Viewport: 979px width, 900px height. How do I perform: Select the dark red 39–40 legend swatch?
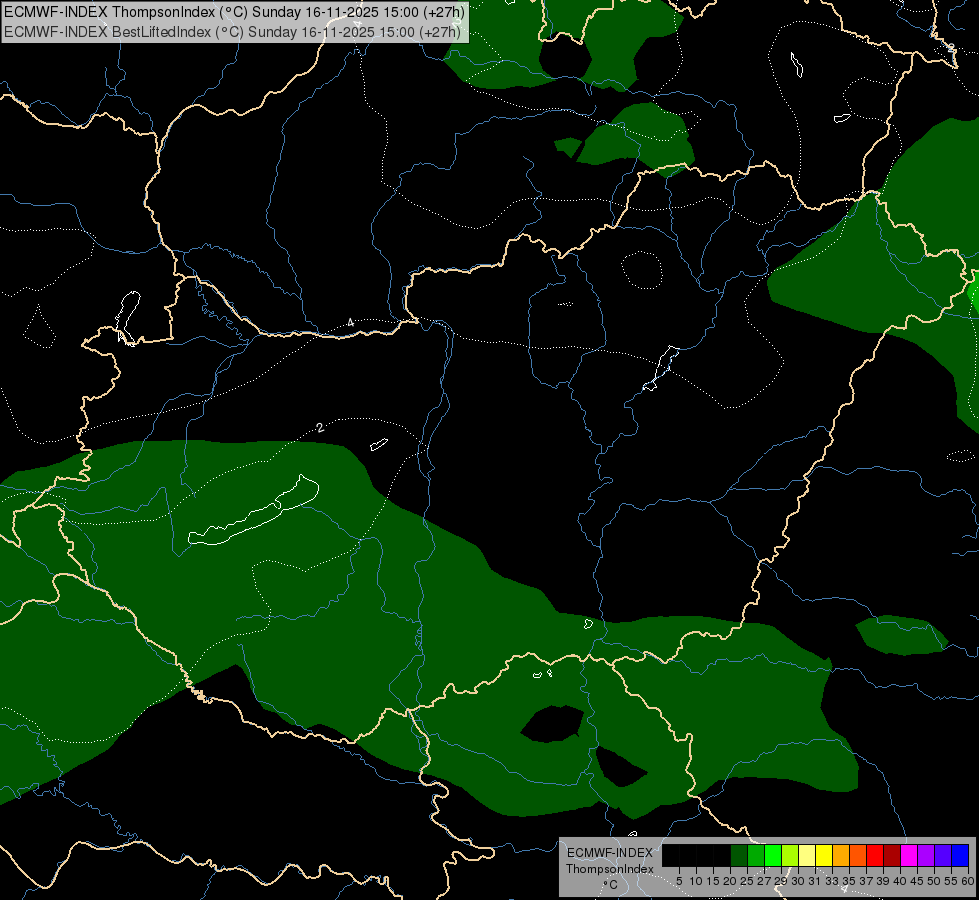892,855
